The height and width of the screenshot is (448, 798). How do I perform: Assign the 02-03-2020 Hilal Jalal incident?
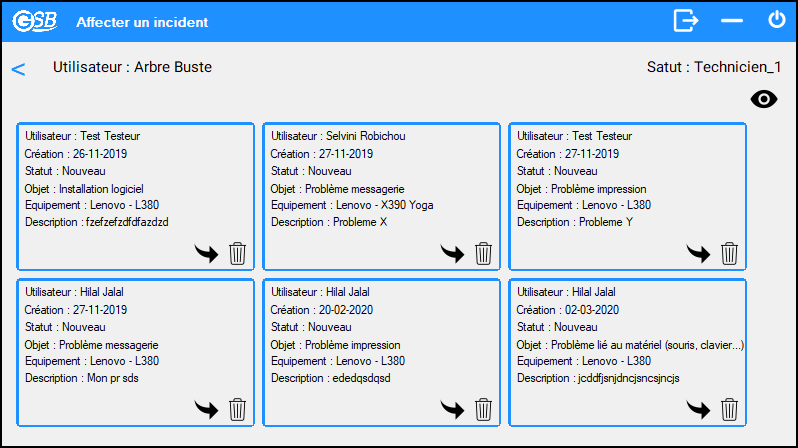tap(698, 409)
